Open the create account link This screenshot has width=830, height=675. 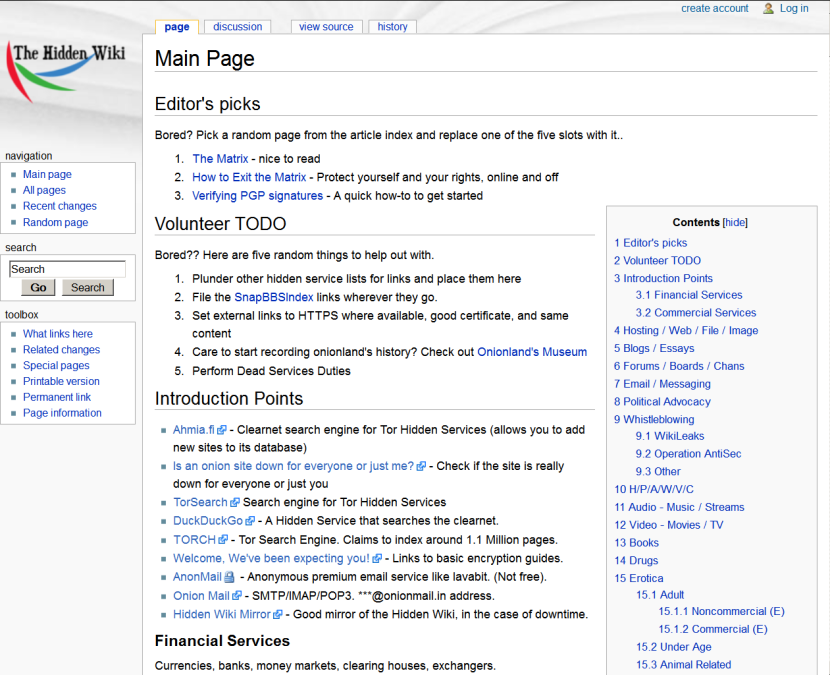click(x=714, y=8)
